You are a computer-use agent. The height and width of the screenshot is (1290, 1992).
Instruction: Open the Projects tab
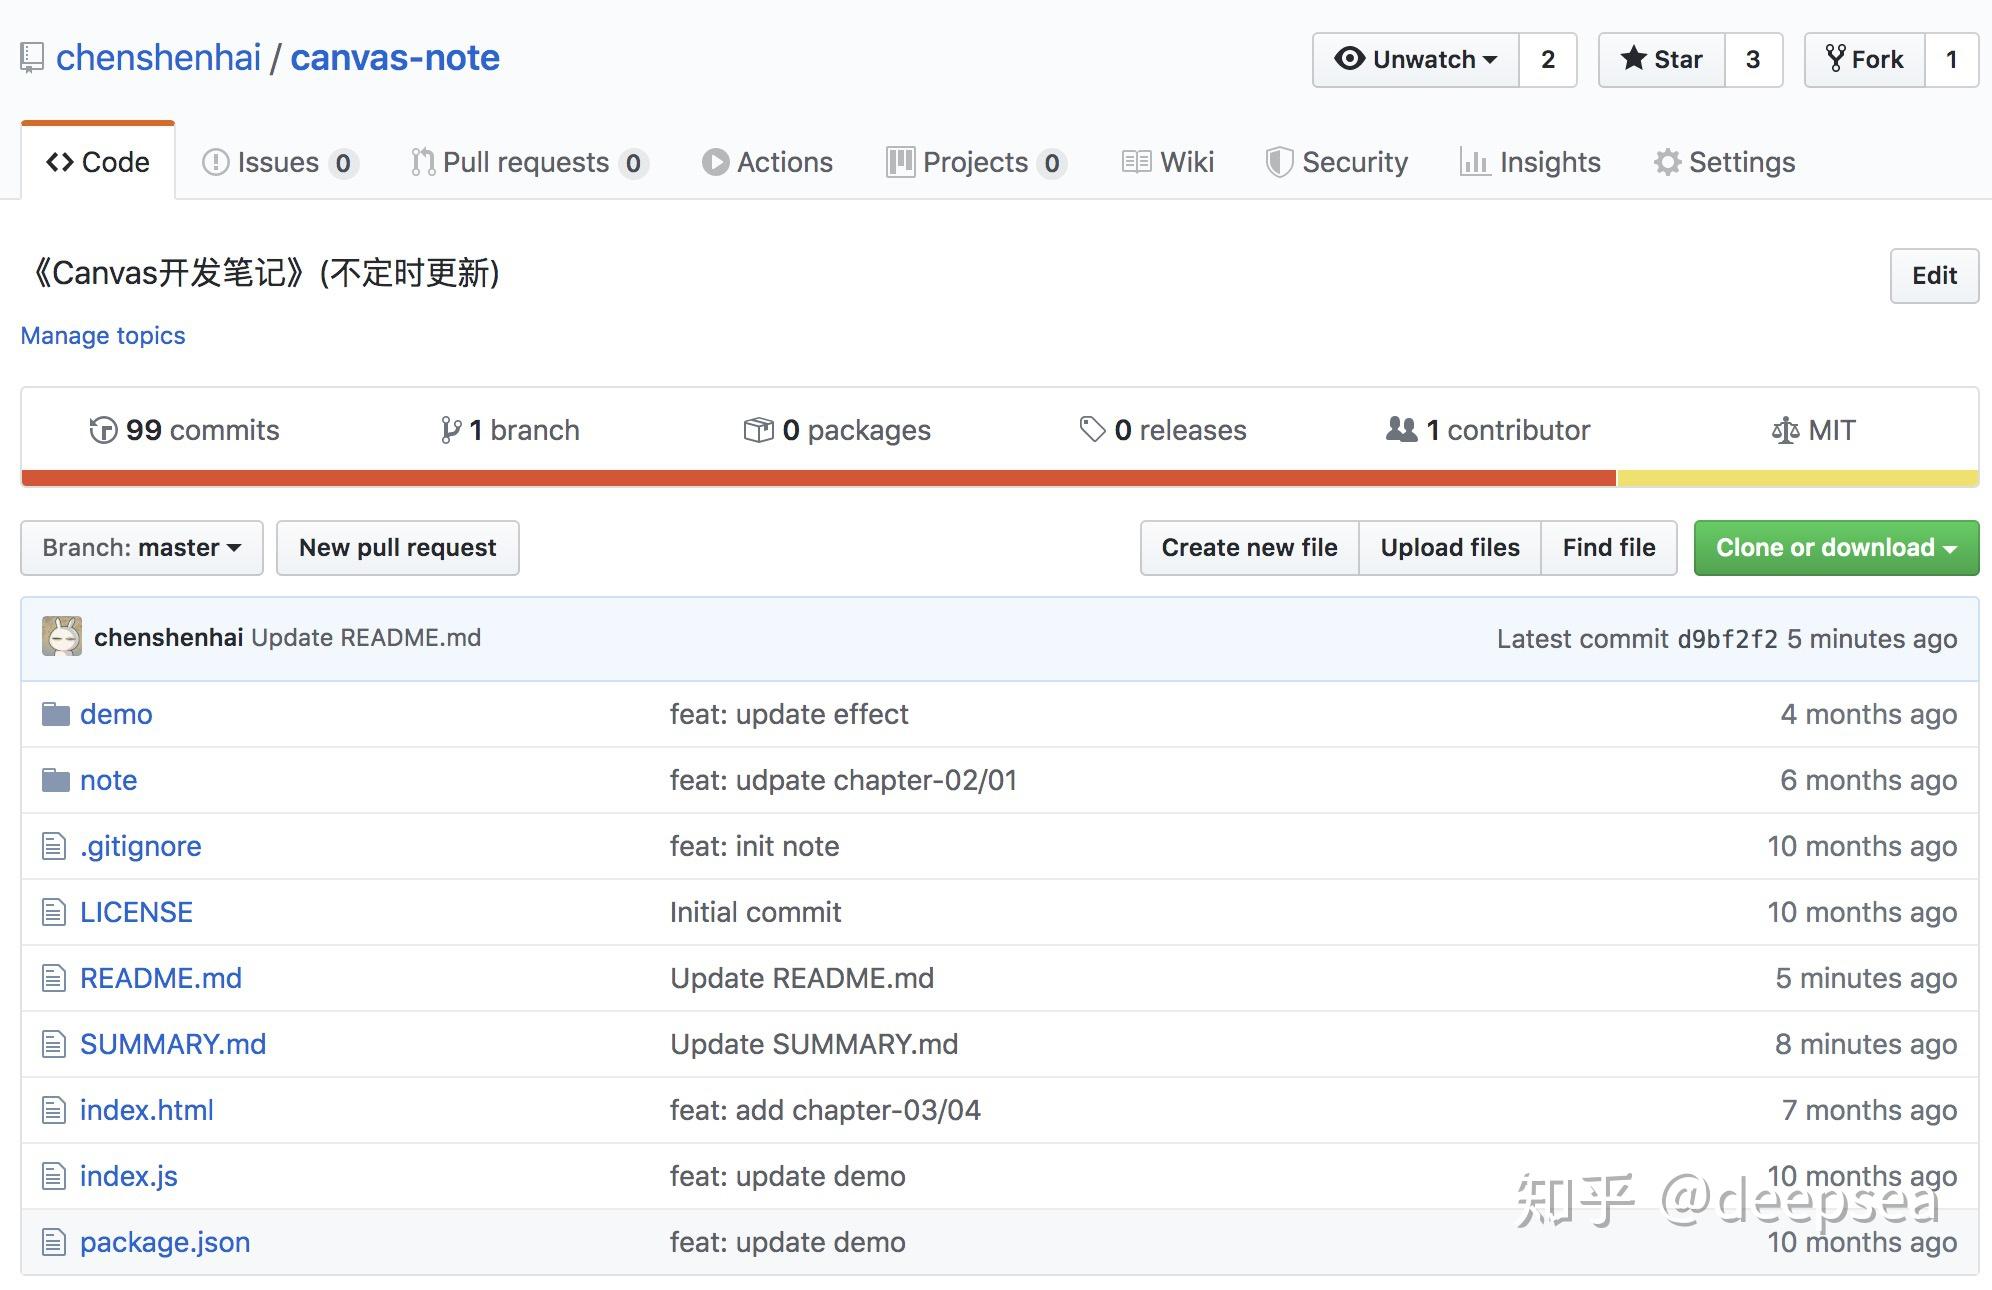pyautogui.click(x=976, y=162)
